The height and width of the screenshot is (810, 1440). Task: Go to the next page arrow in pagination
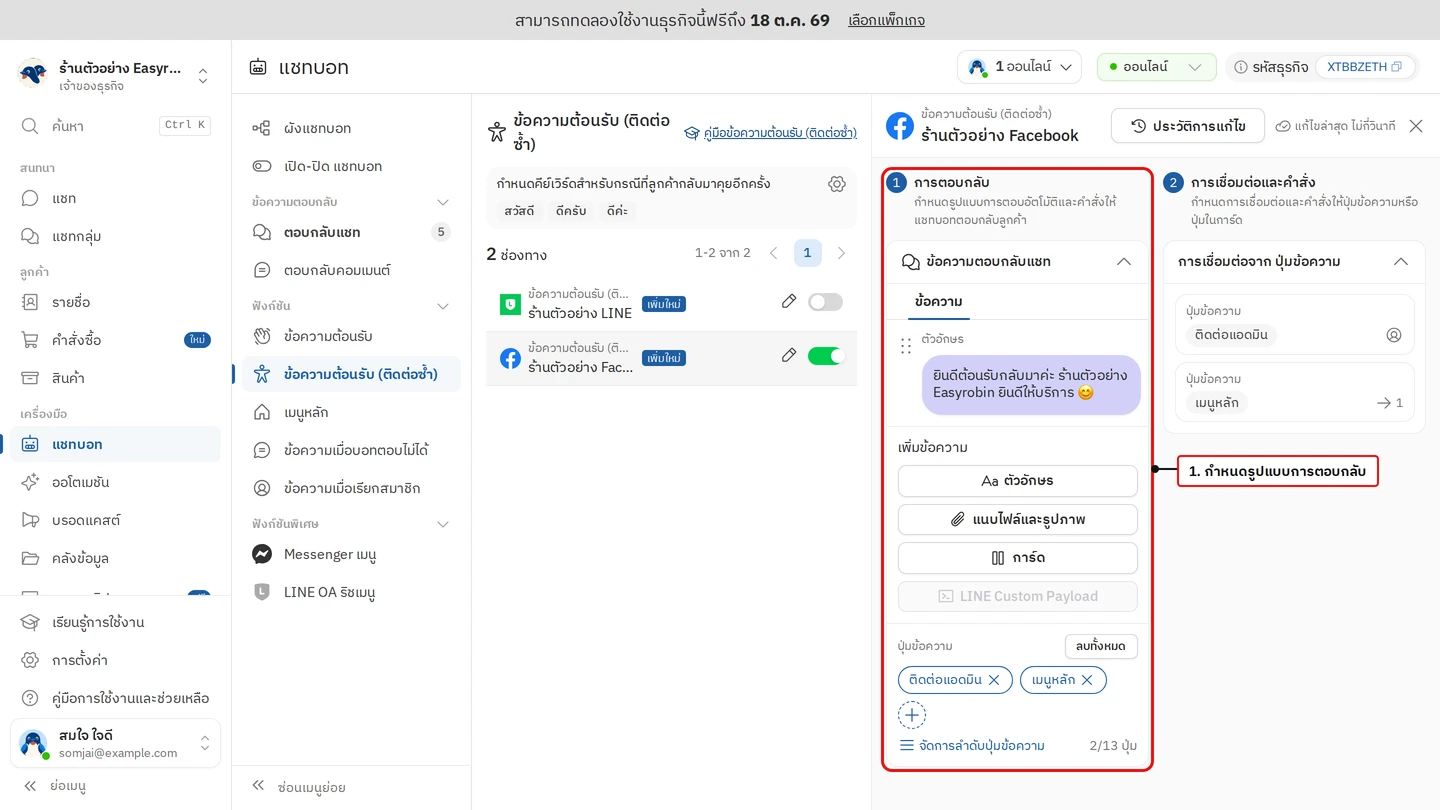841,253
